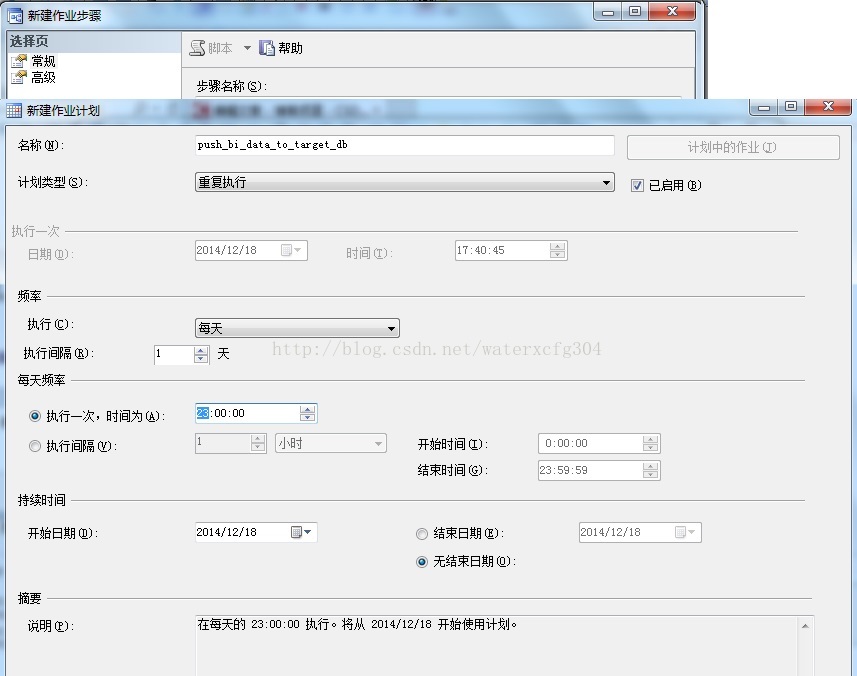Open the 结束日期 calendar dropdown
This screenshot has width=857, height=676.
click(685, 532)
